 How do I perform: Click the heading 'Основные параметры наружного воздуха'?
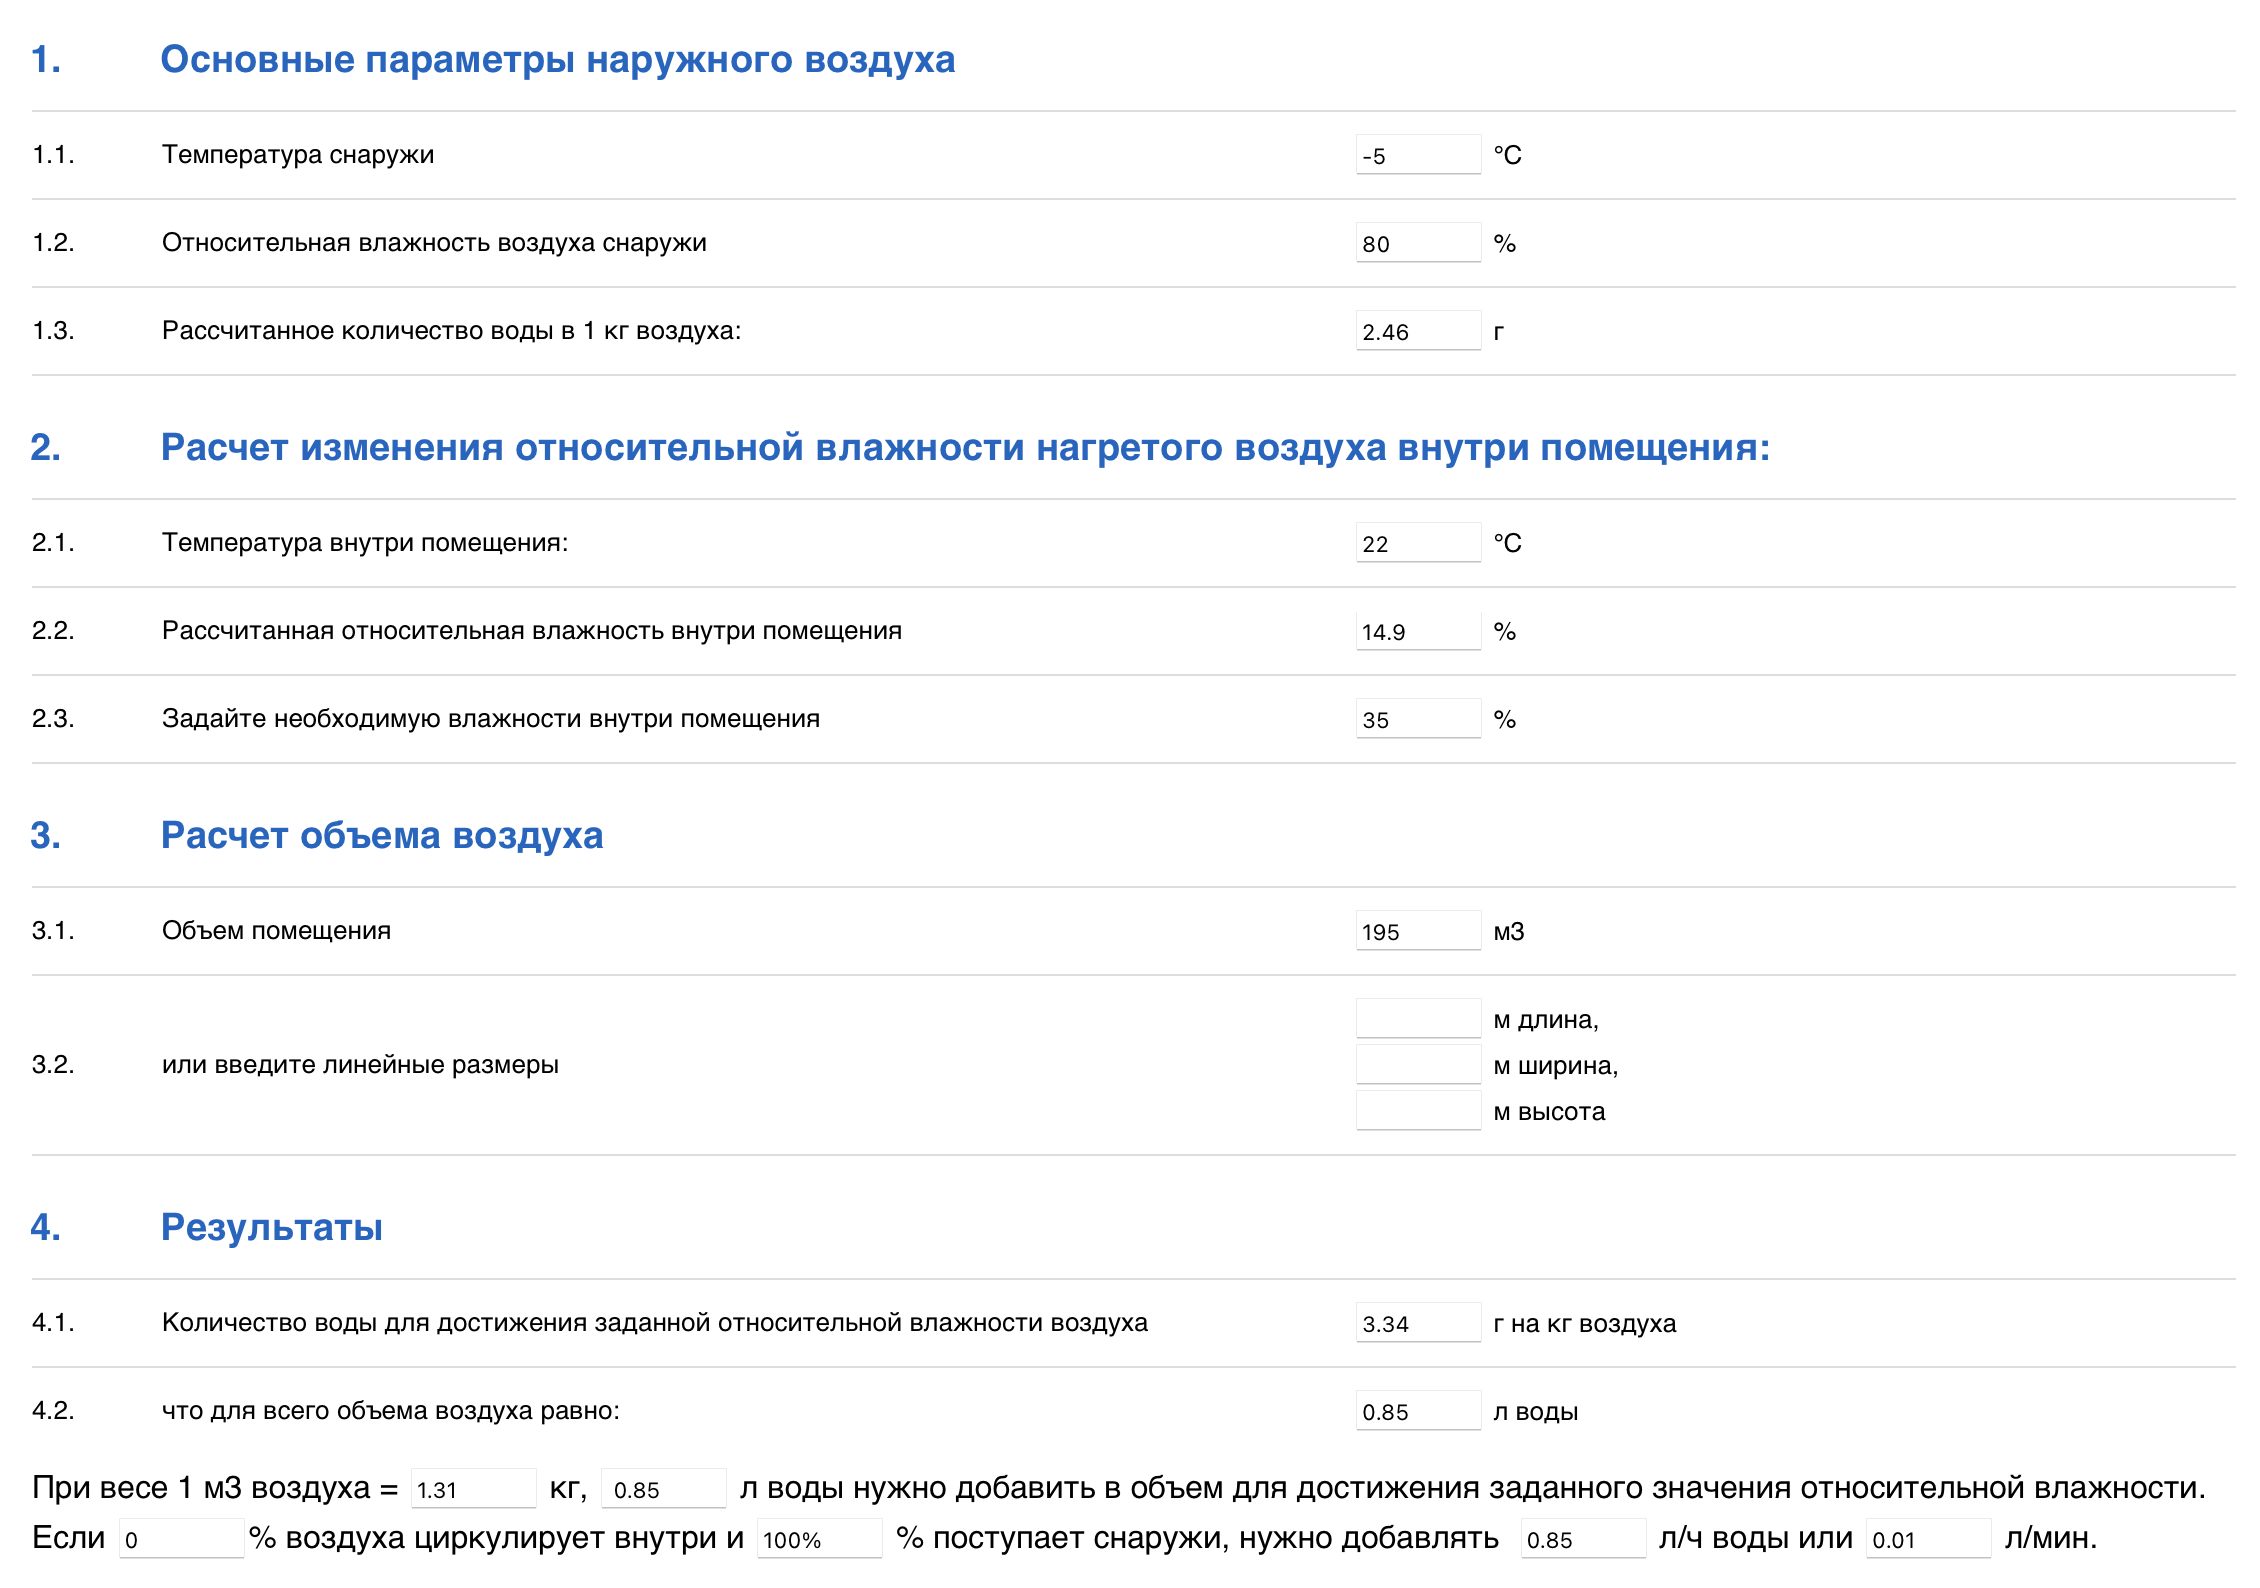[557, 60]
